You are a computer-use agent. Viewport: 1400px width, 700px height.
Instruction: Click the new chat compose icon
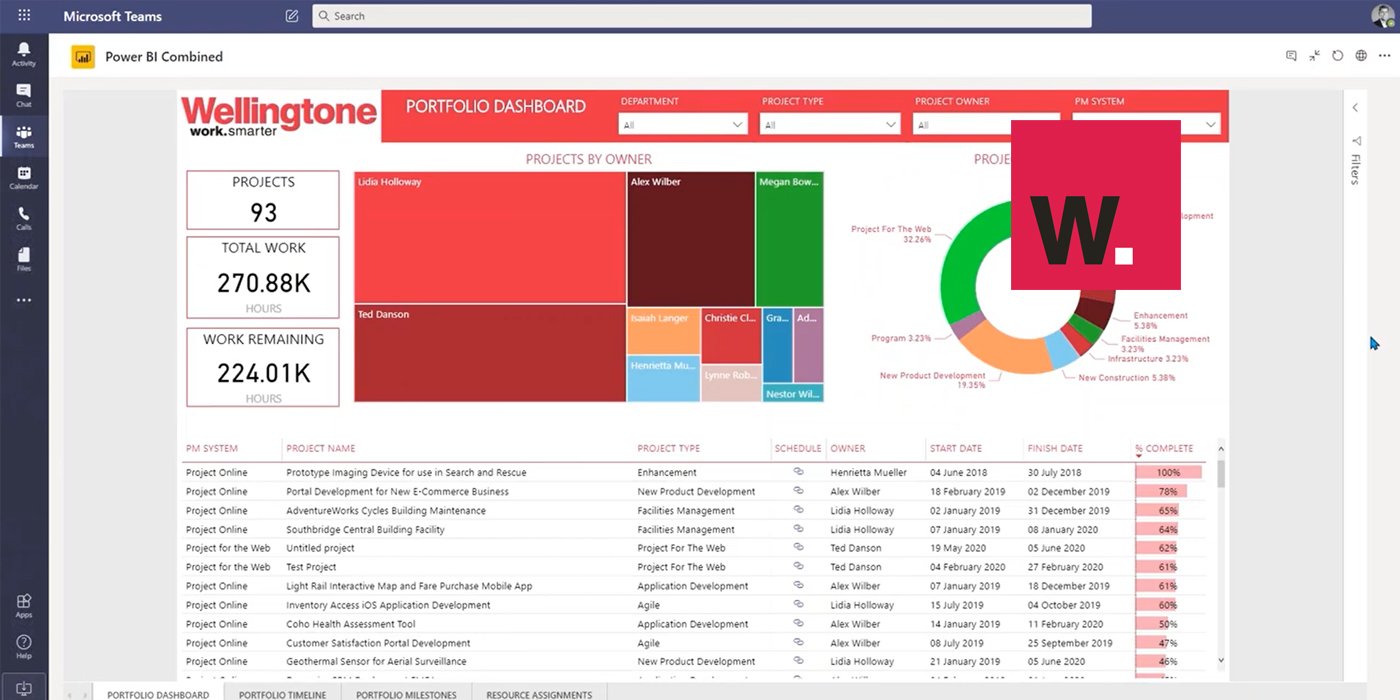[292, 16]
